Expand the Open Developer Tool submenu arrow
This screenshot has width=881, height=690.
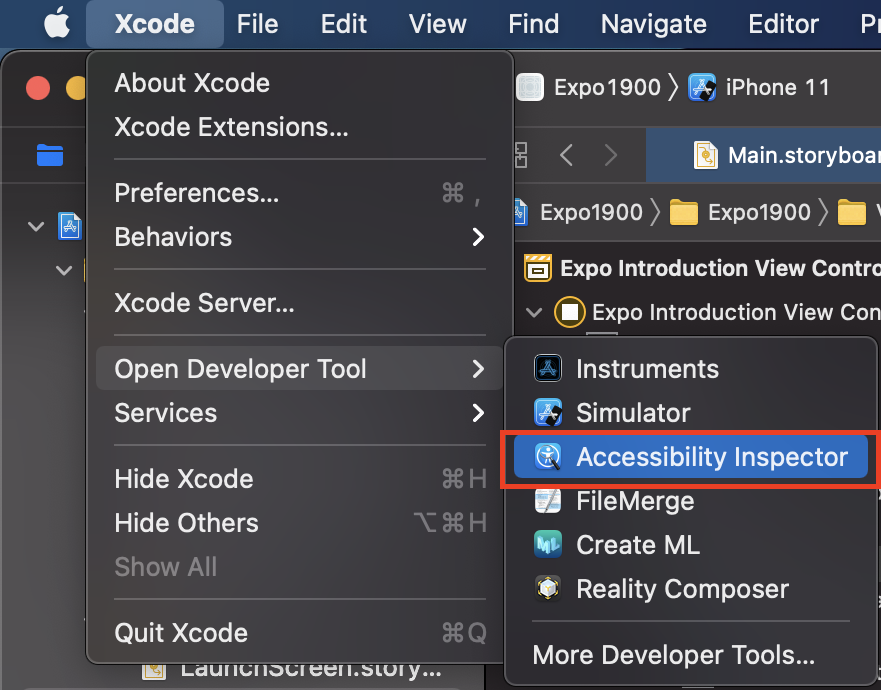pyautogui.click(x=478, y=369)
